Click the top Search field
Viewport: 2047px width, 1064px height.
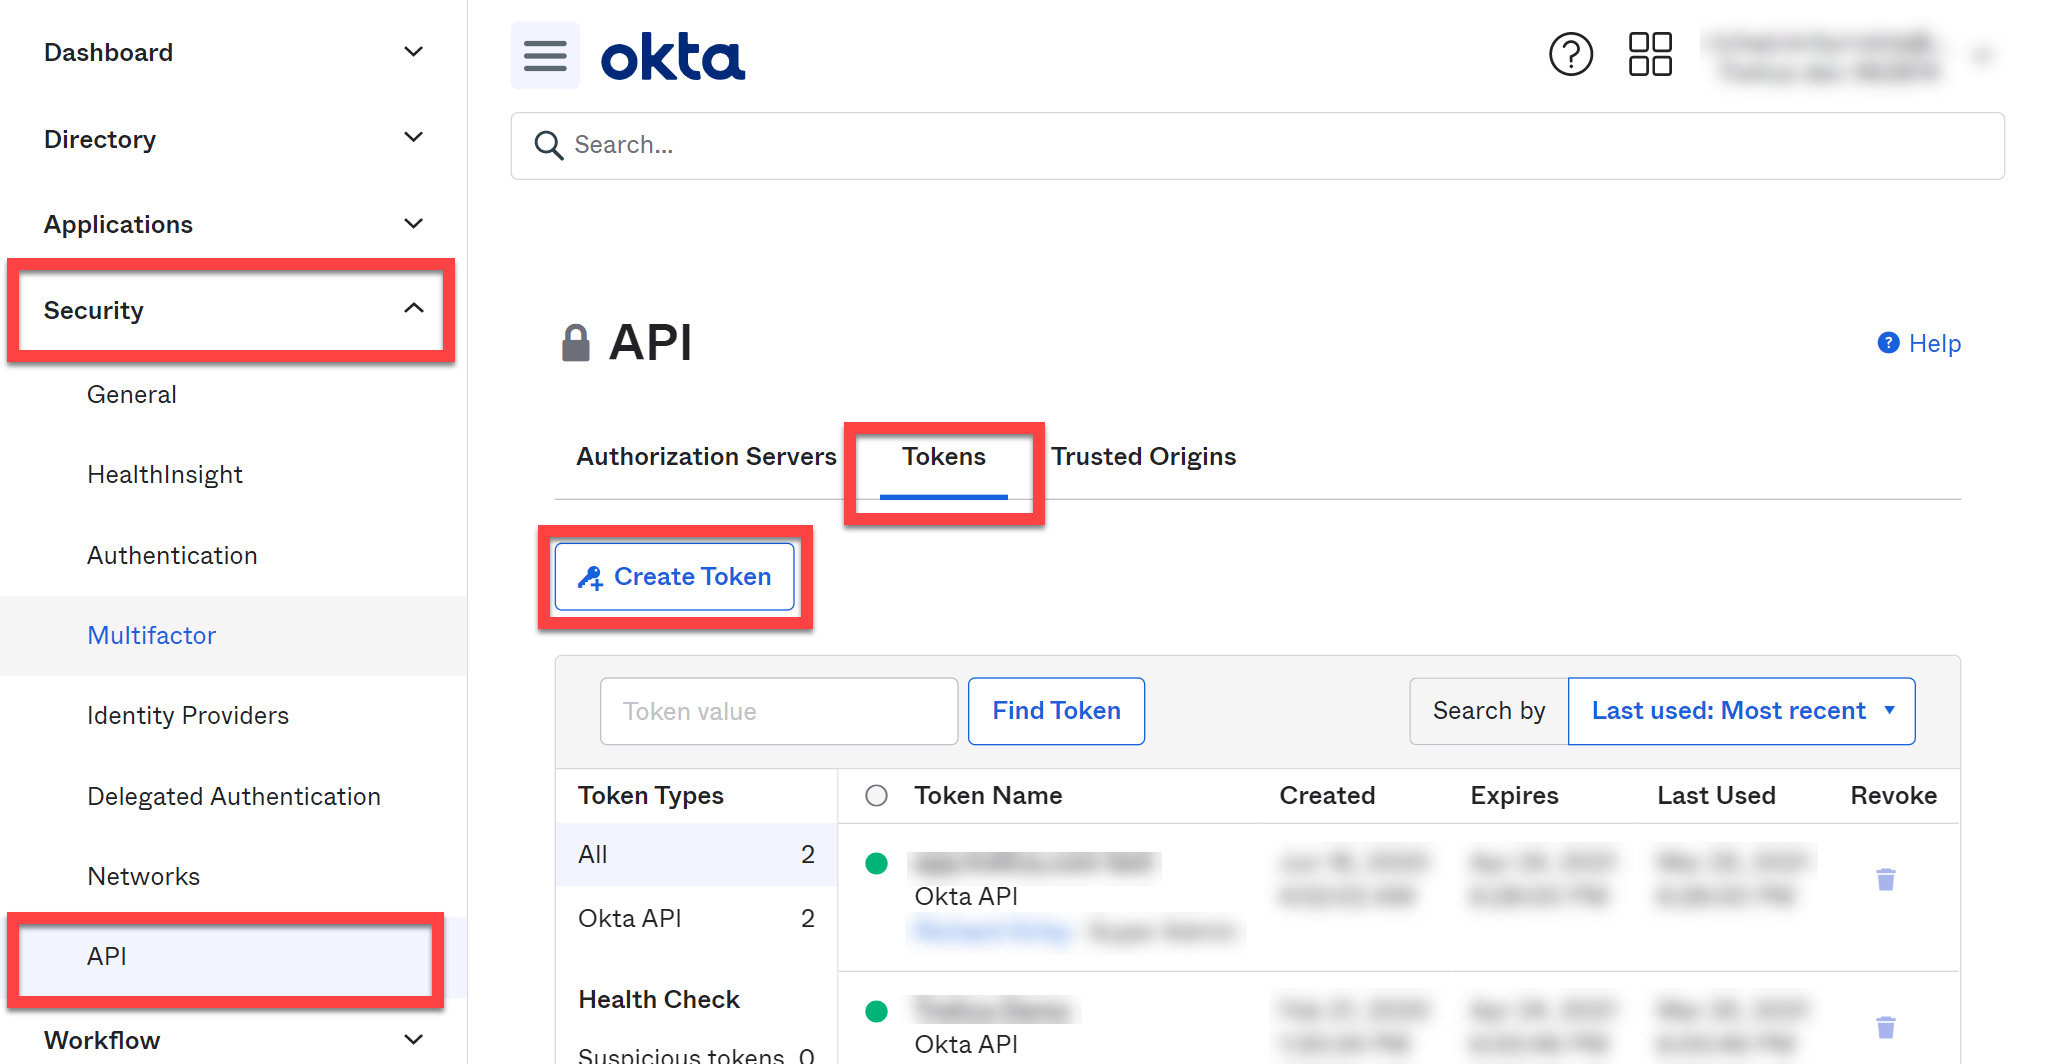pos(1258,146)
